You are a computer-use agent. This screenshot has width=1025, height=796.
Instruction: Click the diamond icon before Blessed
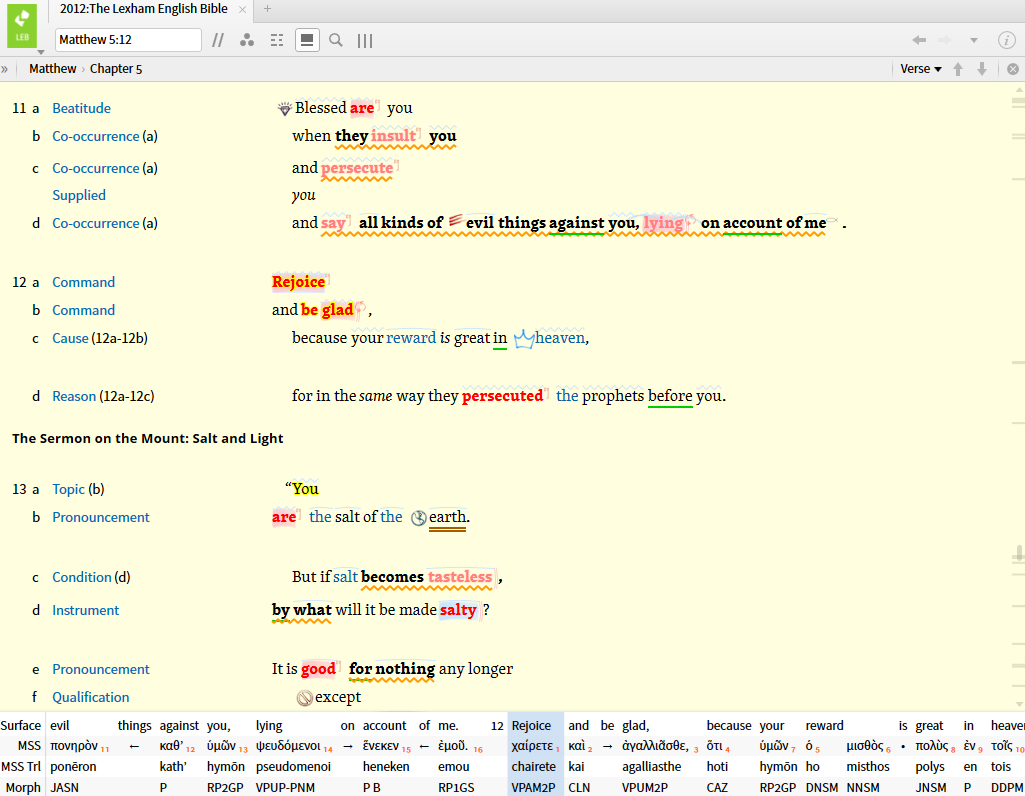(x=284, y=109)
